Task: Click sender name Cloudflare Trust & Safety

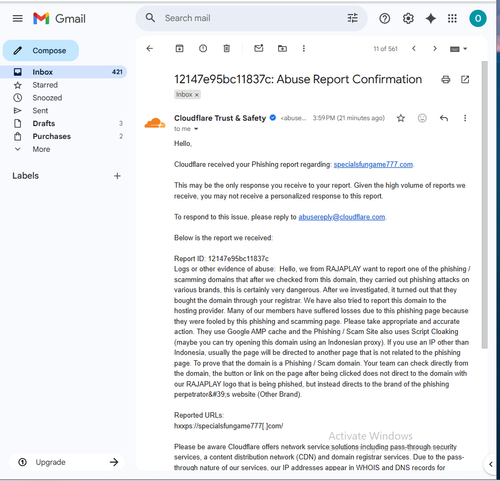Action: (220, 118)
